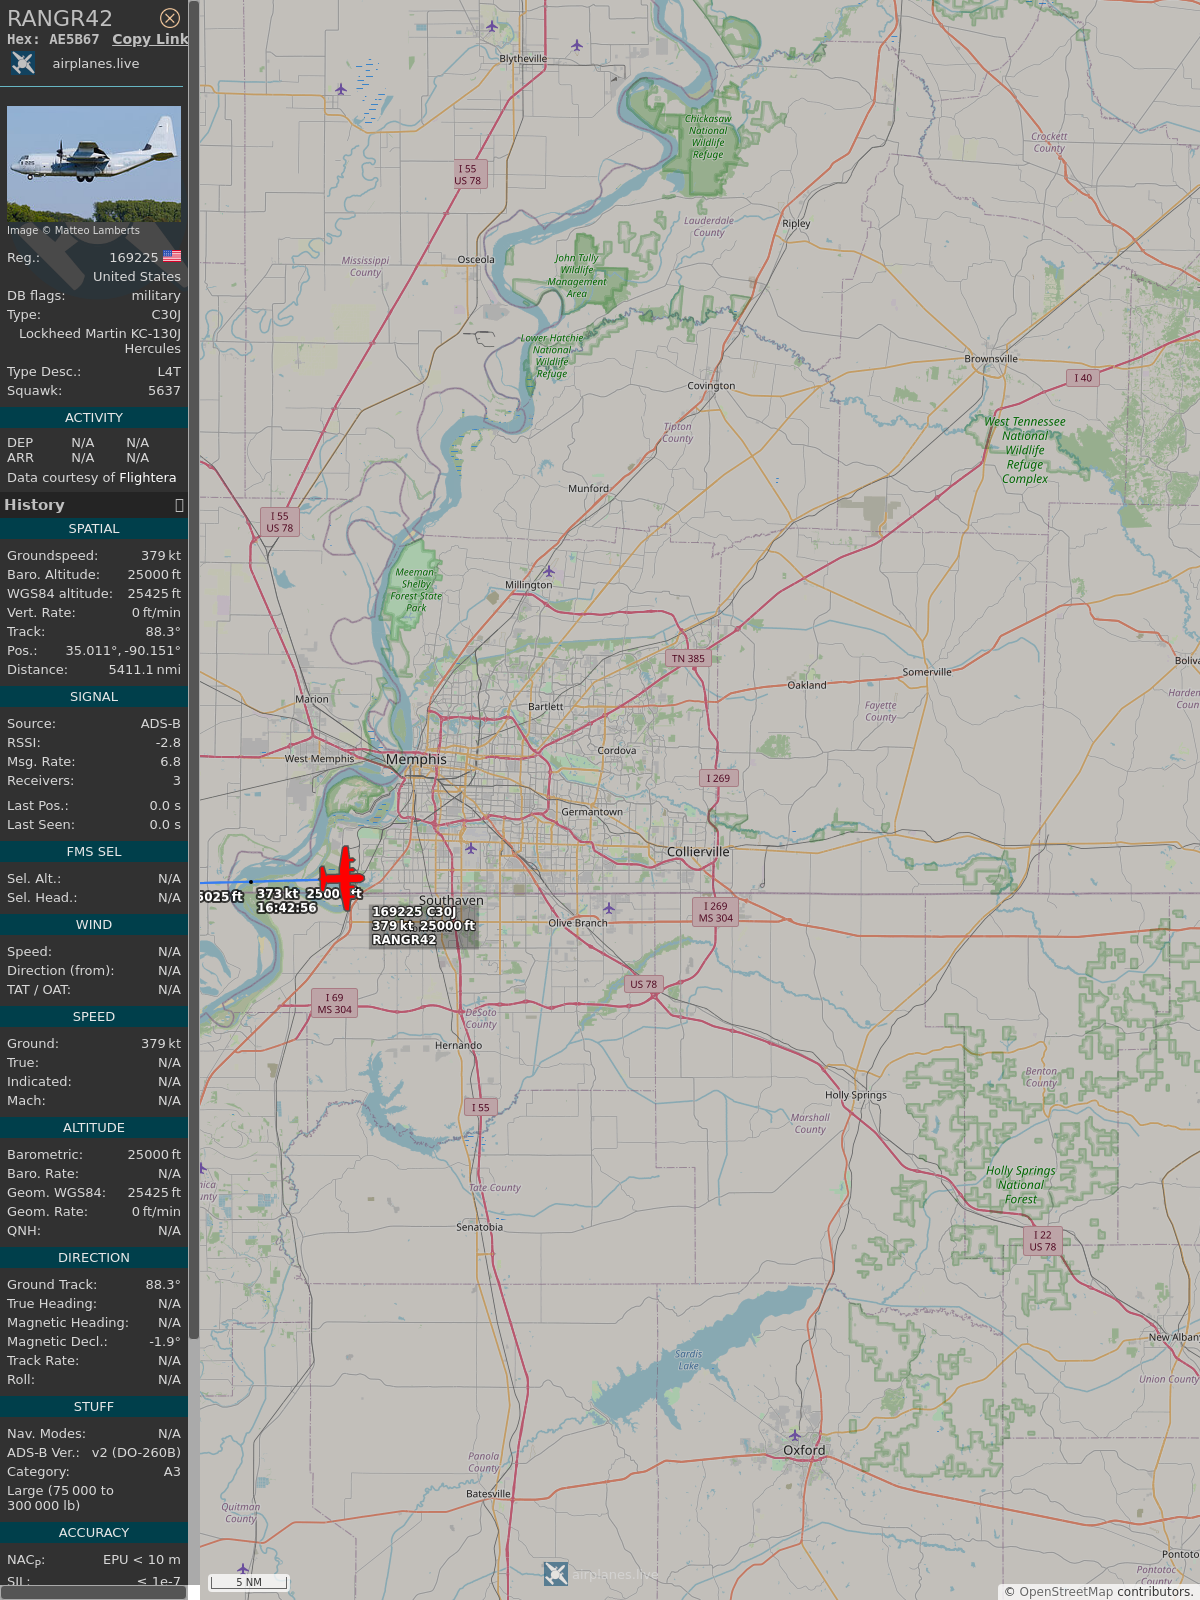Viewport: 1200px width, 1600px height.
Task: Click the Type Desc. value L4T
Action: coord(169,372)
